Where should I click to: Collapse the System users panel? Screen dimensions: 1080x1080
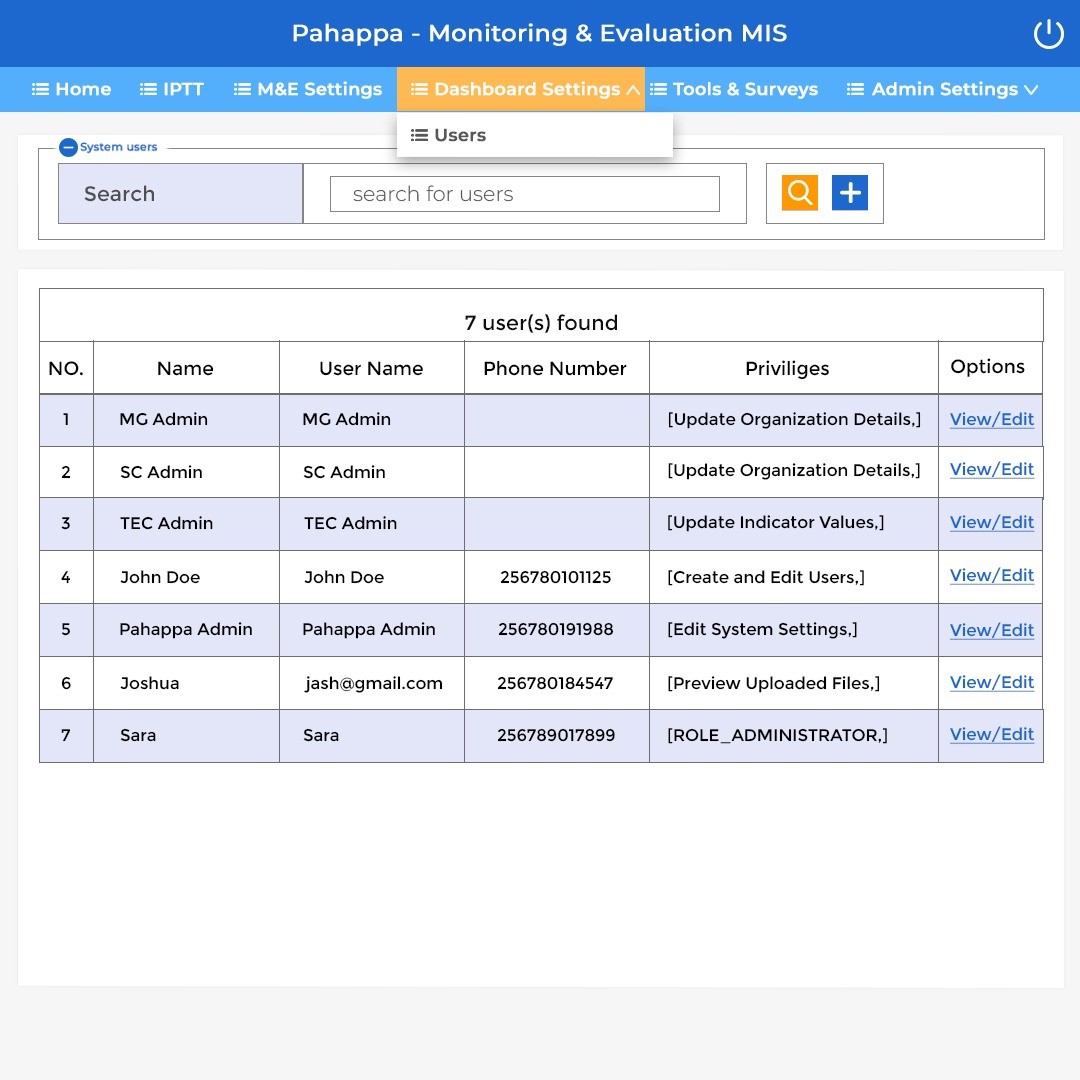coord(68,147)
